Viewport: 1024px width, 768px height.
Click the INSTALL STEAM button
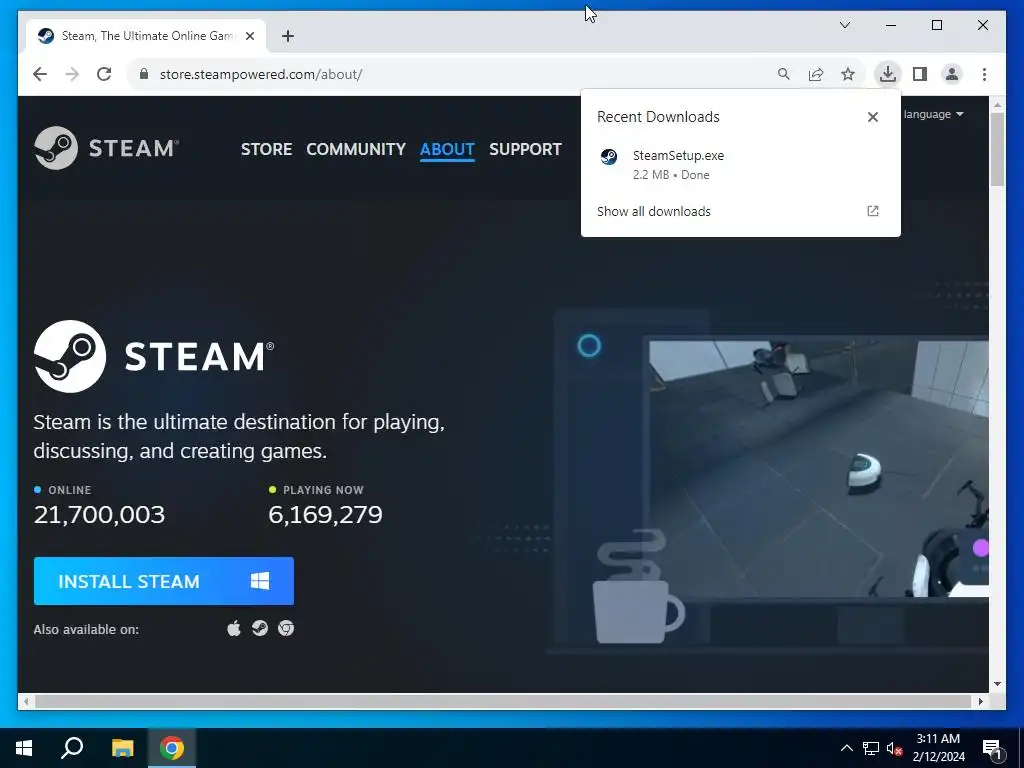click(x=164, y=581)
